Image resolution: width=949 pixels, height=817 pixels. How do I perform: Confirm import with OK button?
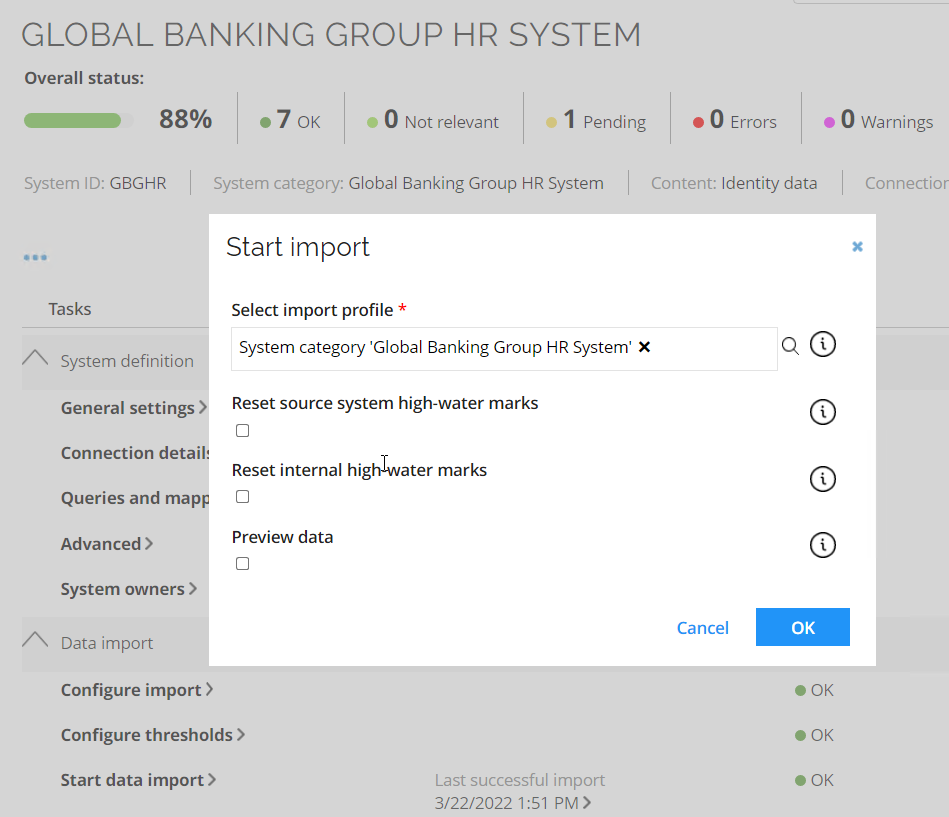[x=803, y=627]
